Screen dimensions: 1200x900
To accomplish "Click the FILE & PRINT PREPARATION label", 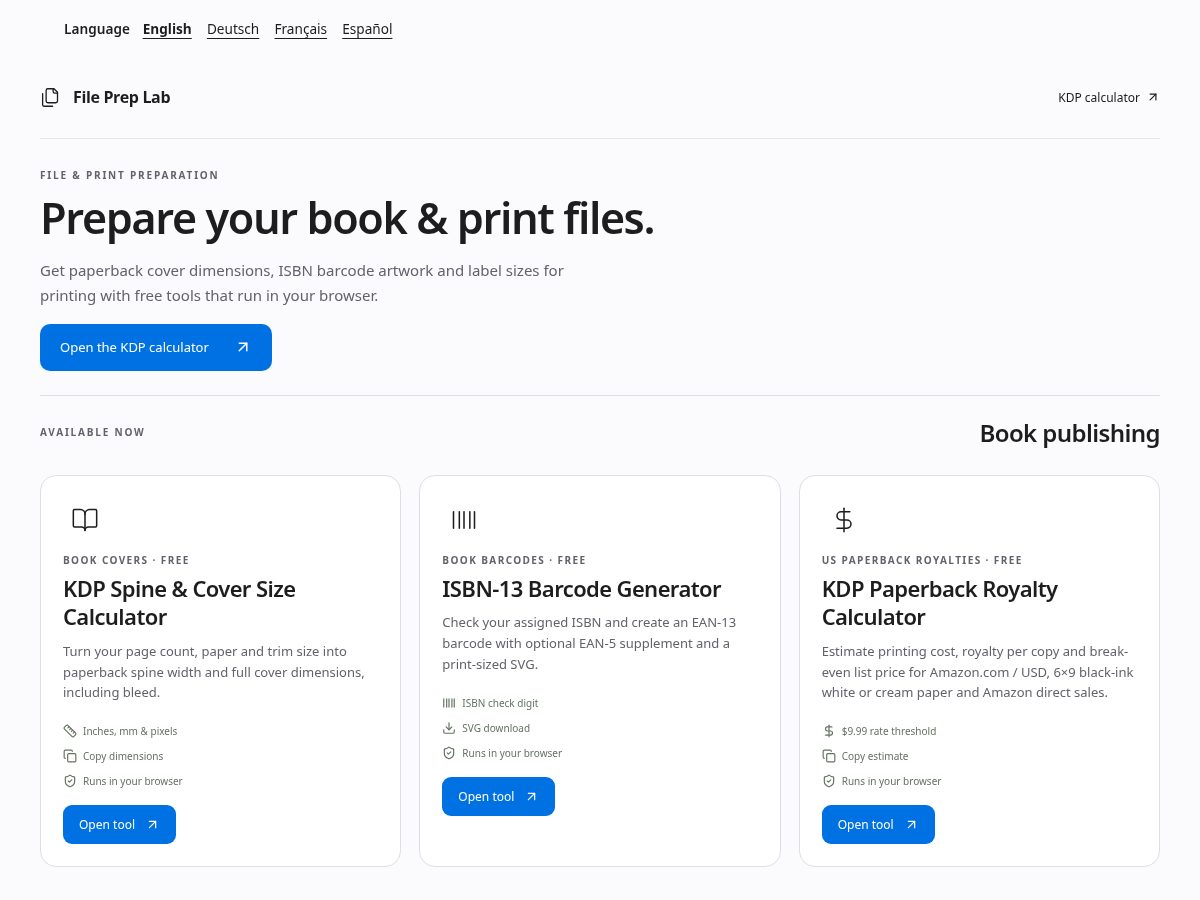I will pyautogui.click(x=129, y=175).
